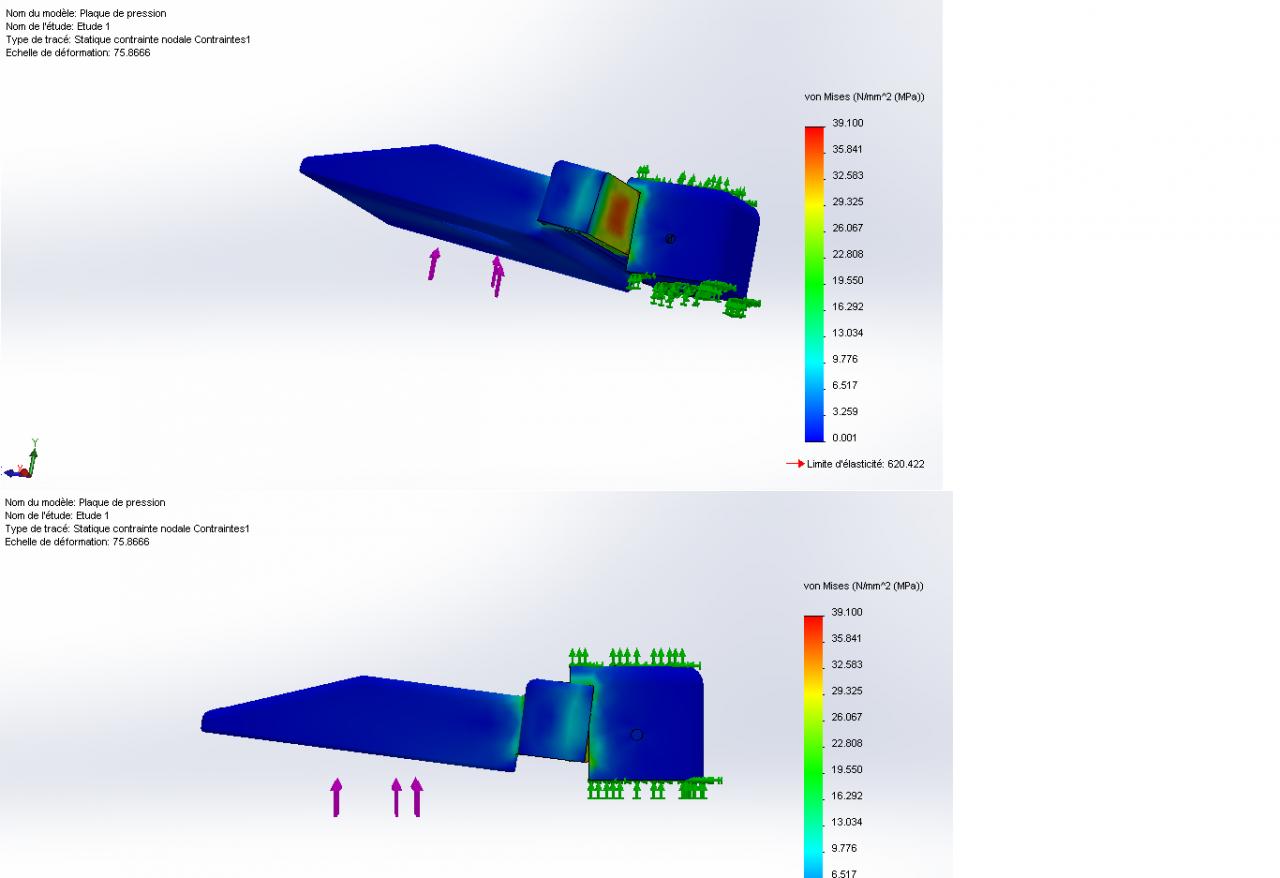Image resolution: width=1280 pixels, height=878 pixels.
Task: Click the 26.067 value in upper legend
Action: (847, 228)
